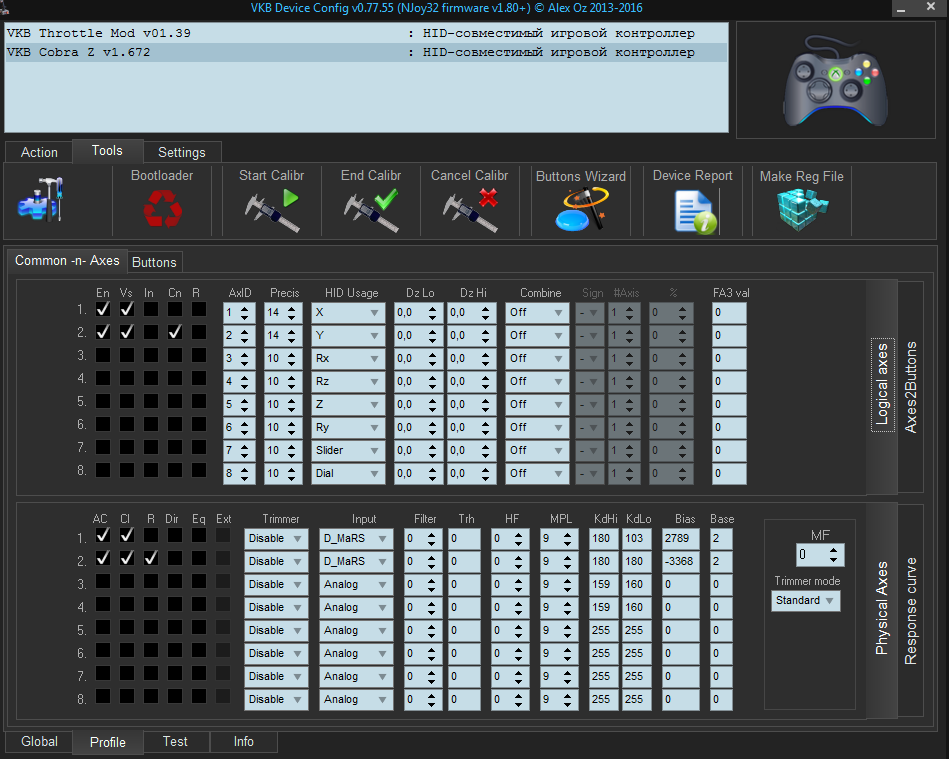949x759 pixels.
Task: Open the Tools tab
Action: click(x=107, y=151)
